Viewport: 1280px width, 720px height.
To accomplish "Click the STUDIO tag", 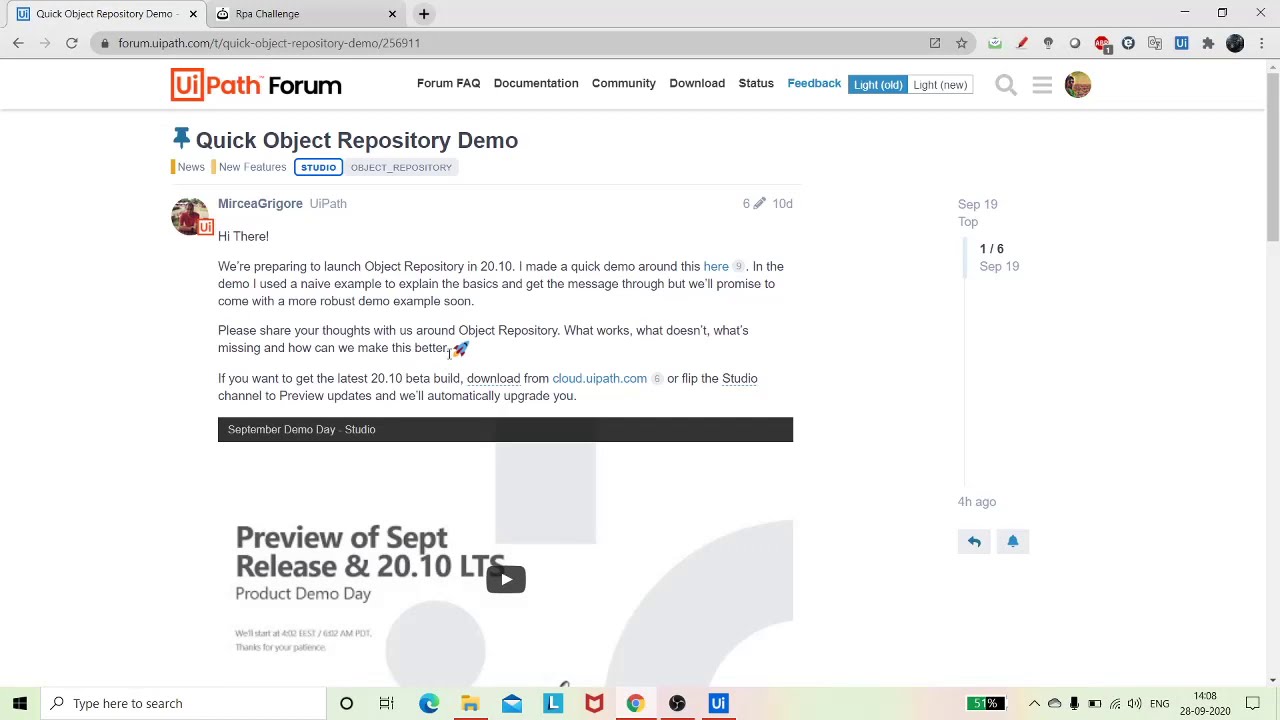I will point(318,167).
